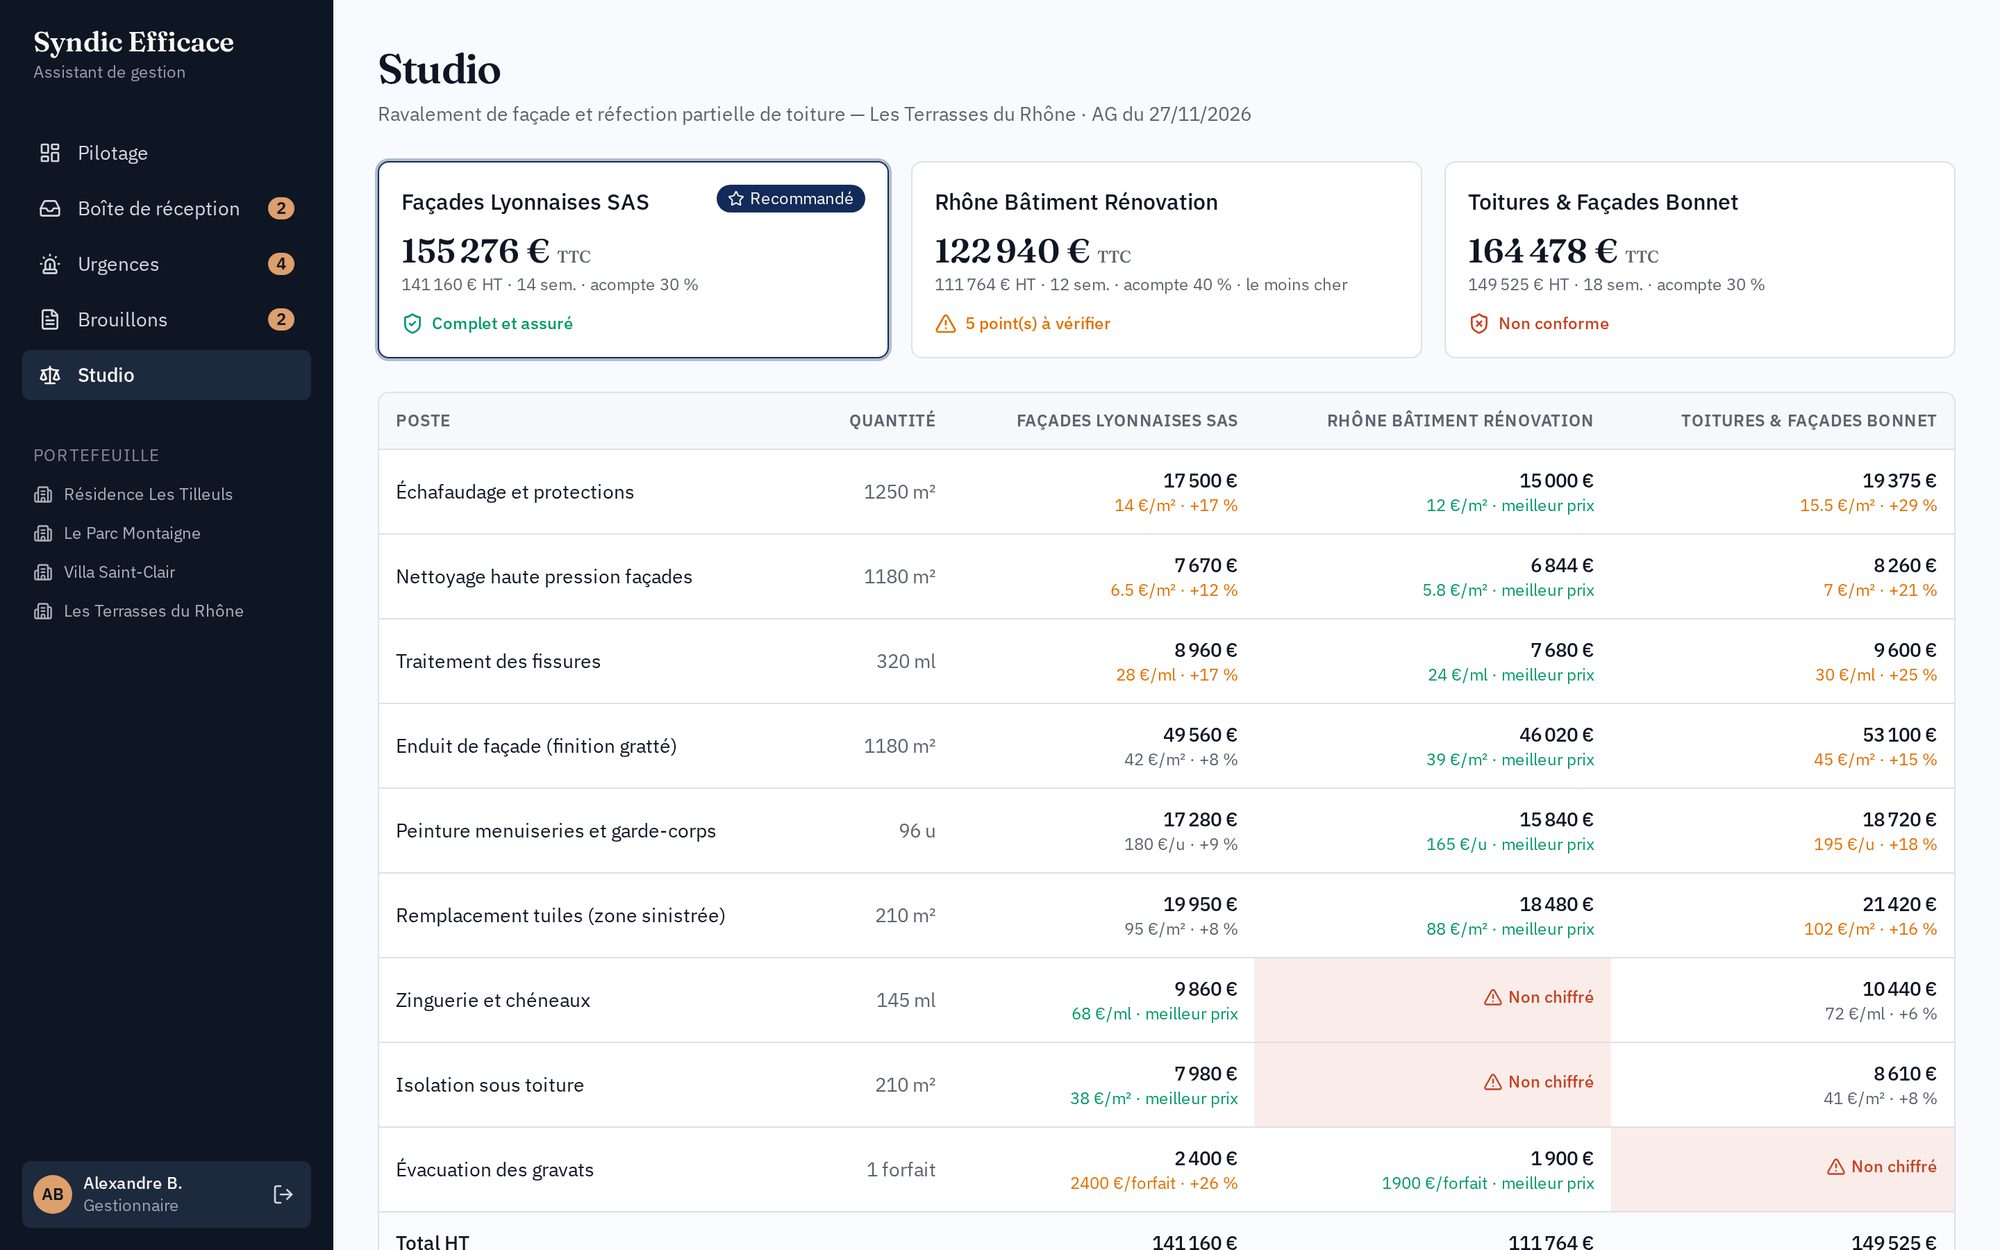The image size is (2000, 1250).
Task: Click the warning icon in Évacuation des gravats Non chiffré cell
Action: (x=1836, y=1166)
